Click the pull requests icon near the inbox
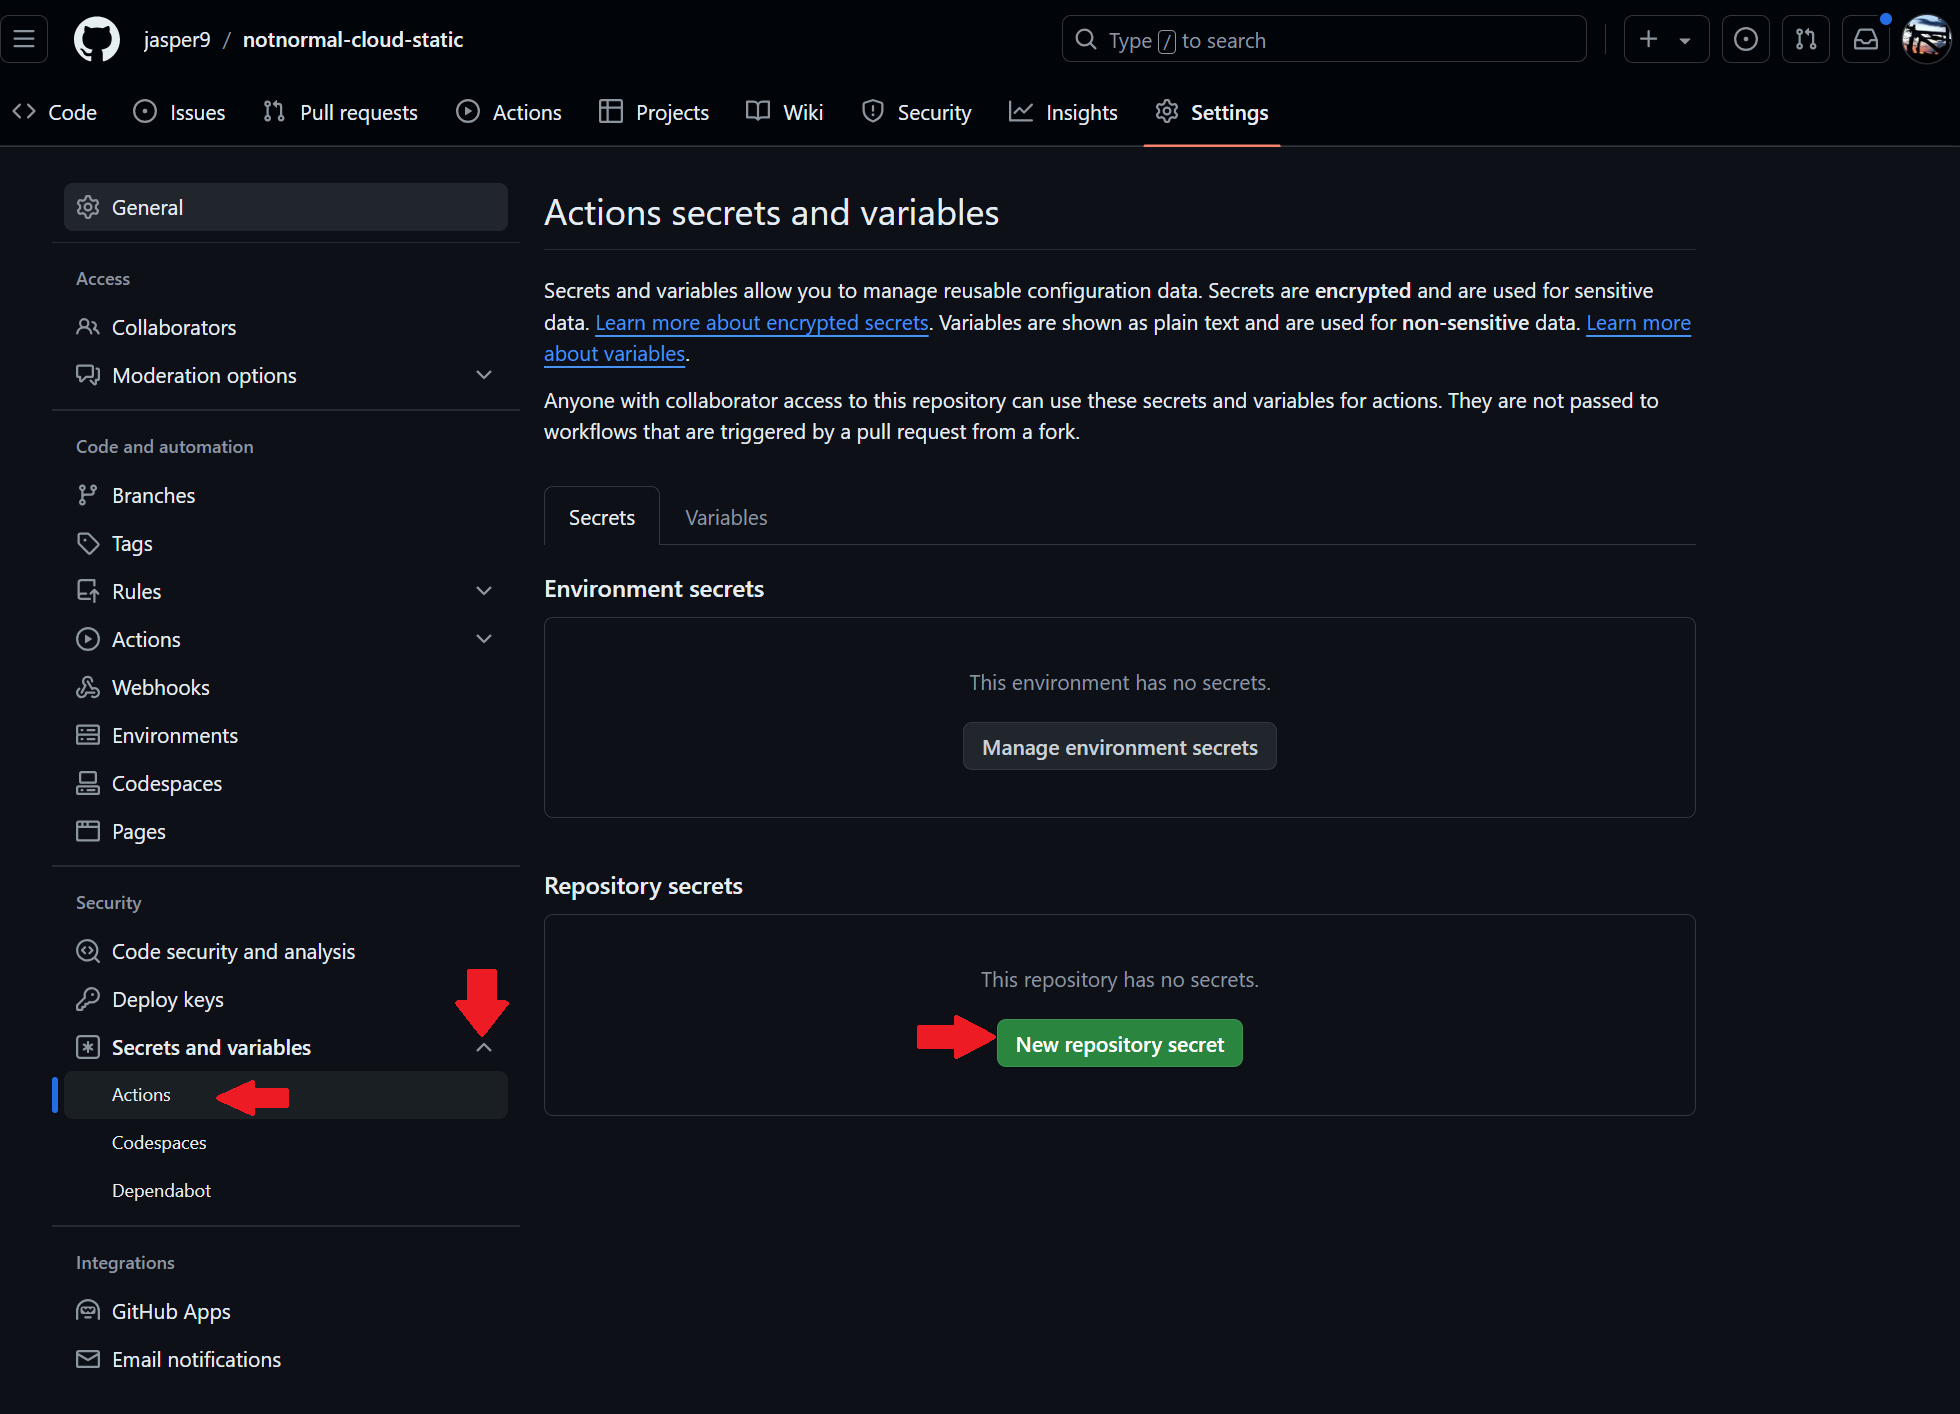 1806,39
